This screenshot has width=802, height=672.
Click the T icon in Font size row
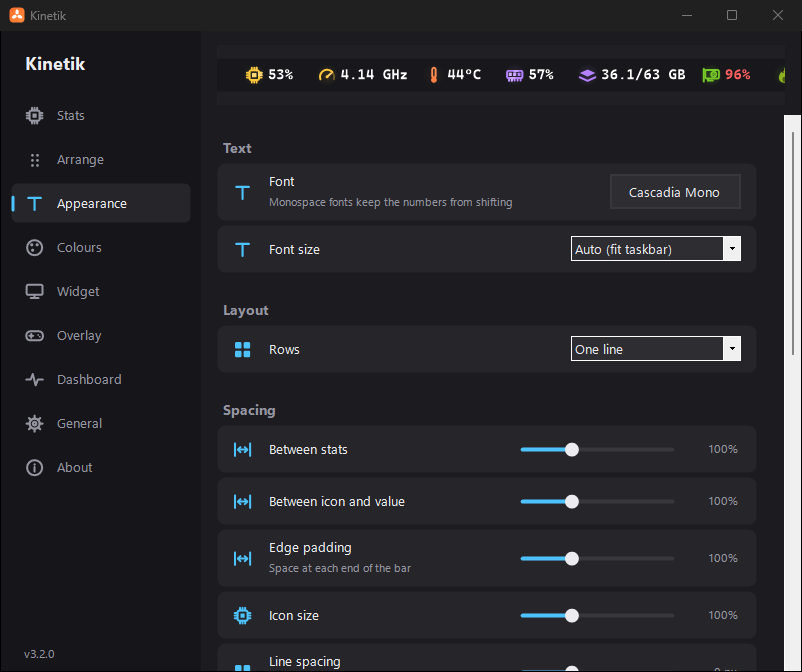click(242, 250)
